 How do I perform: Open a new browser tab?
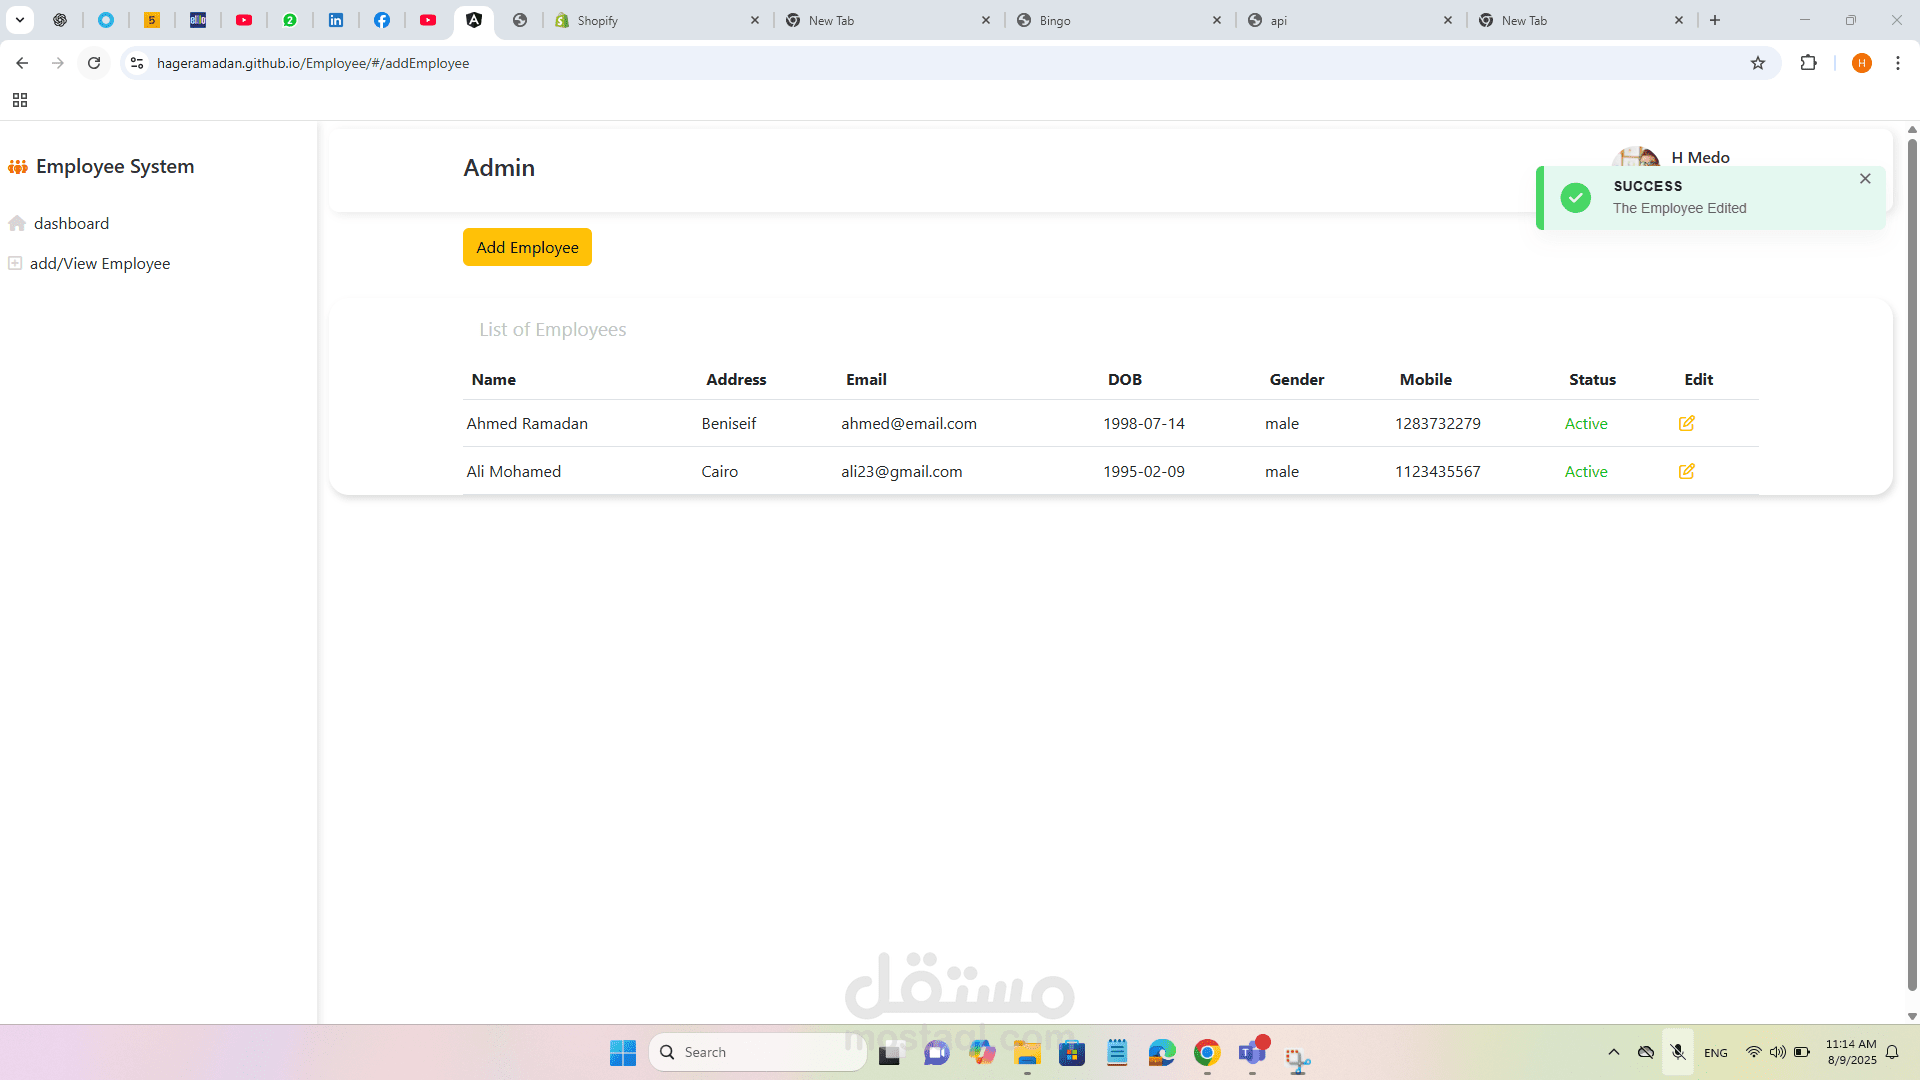coord(1715,20)
